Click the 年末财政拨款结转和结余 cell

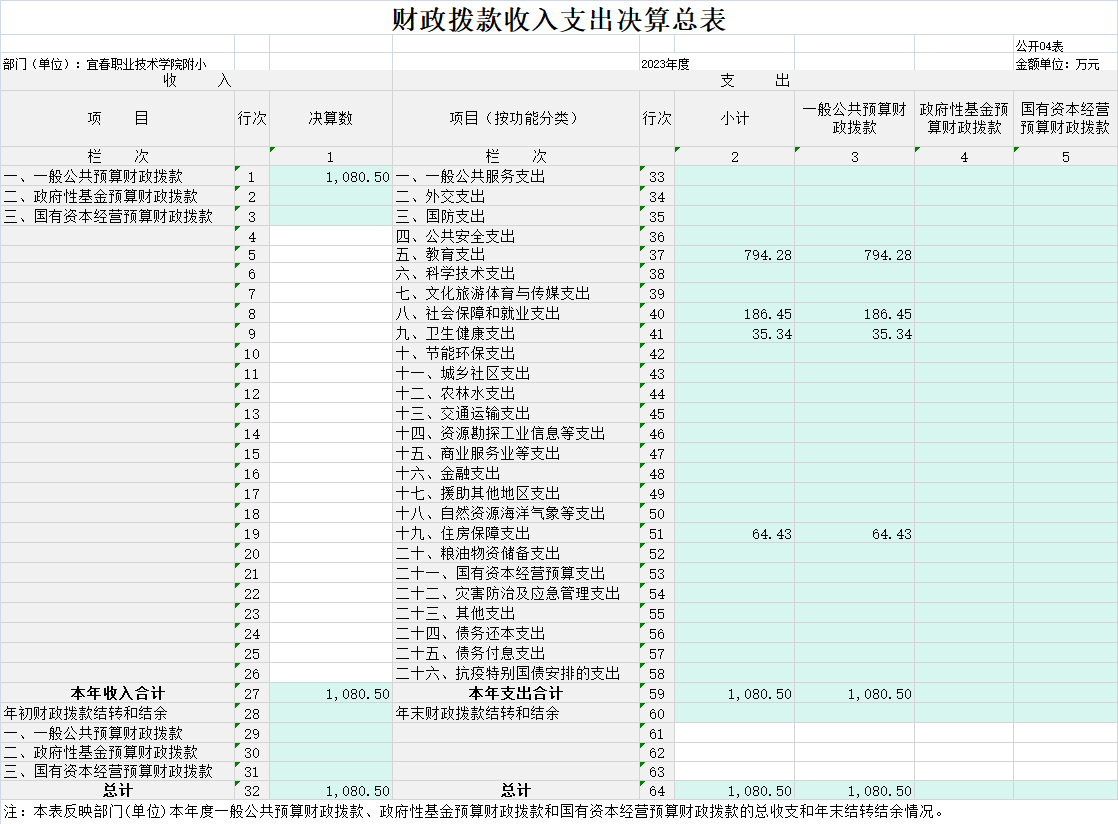click(478, 713)
